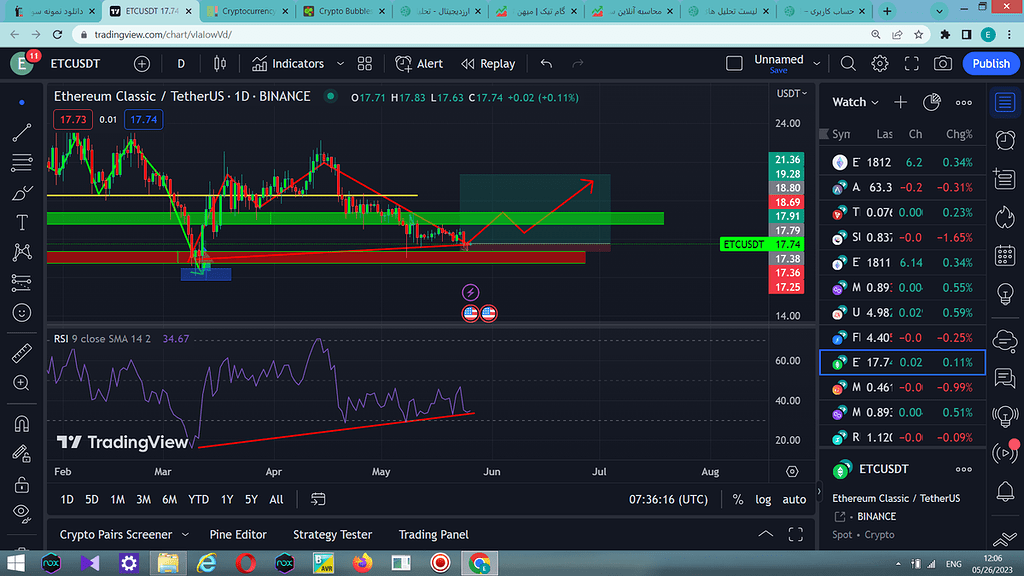Toggle the log scale option
Image resolution: width=1024 pixels, height=576 pixels.
click(x=763, y=499)
